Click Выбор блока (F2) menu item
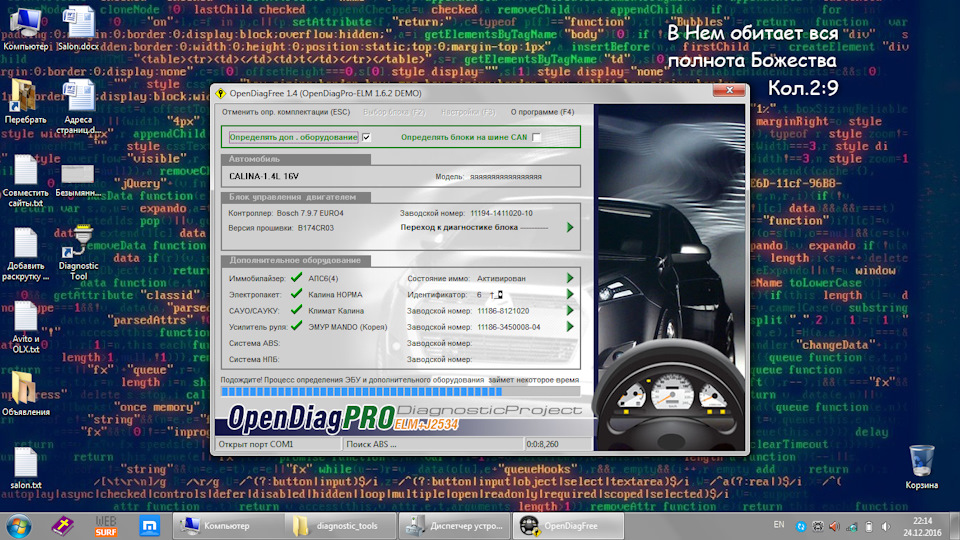 (x=394, y=112)
